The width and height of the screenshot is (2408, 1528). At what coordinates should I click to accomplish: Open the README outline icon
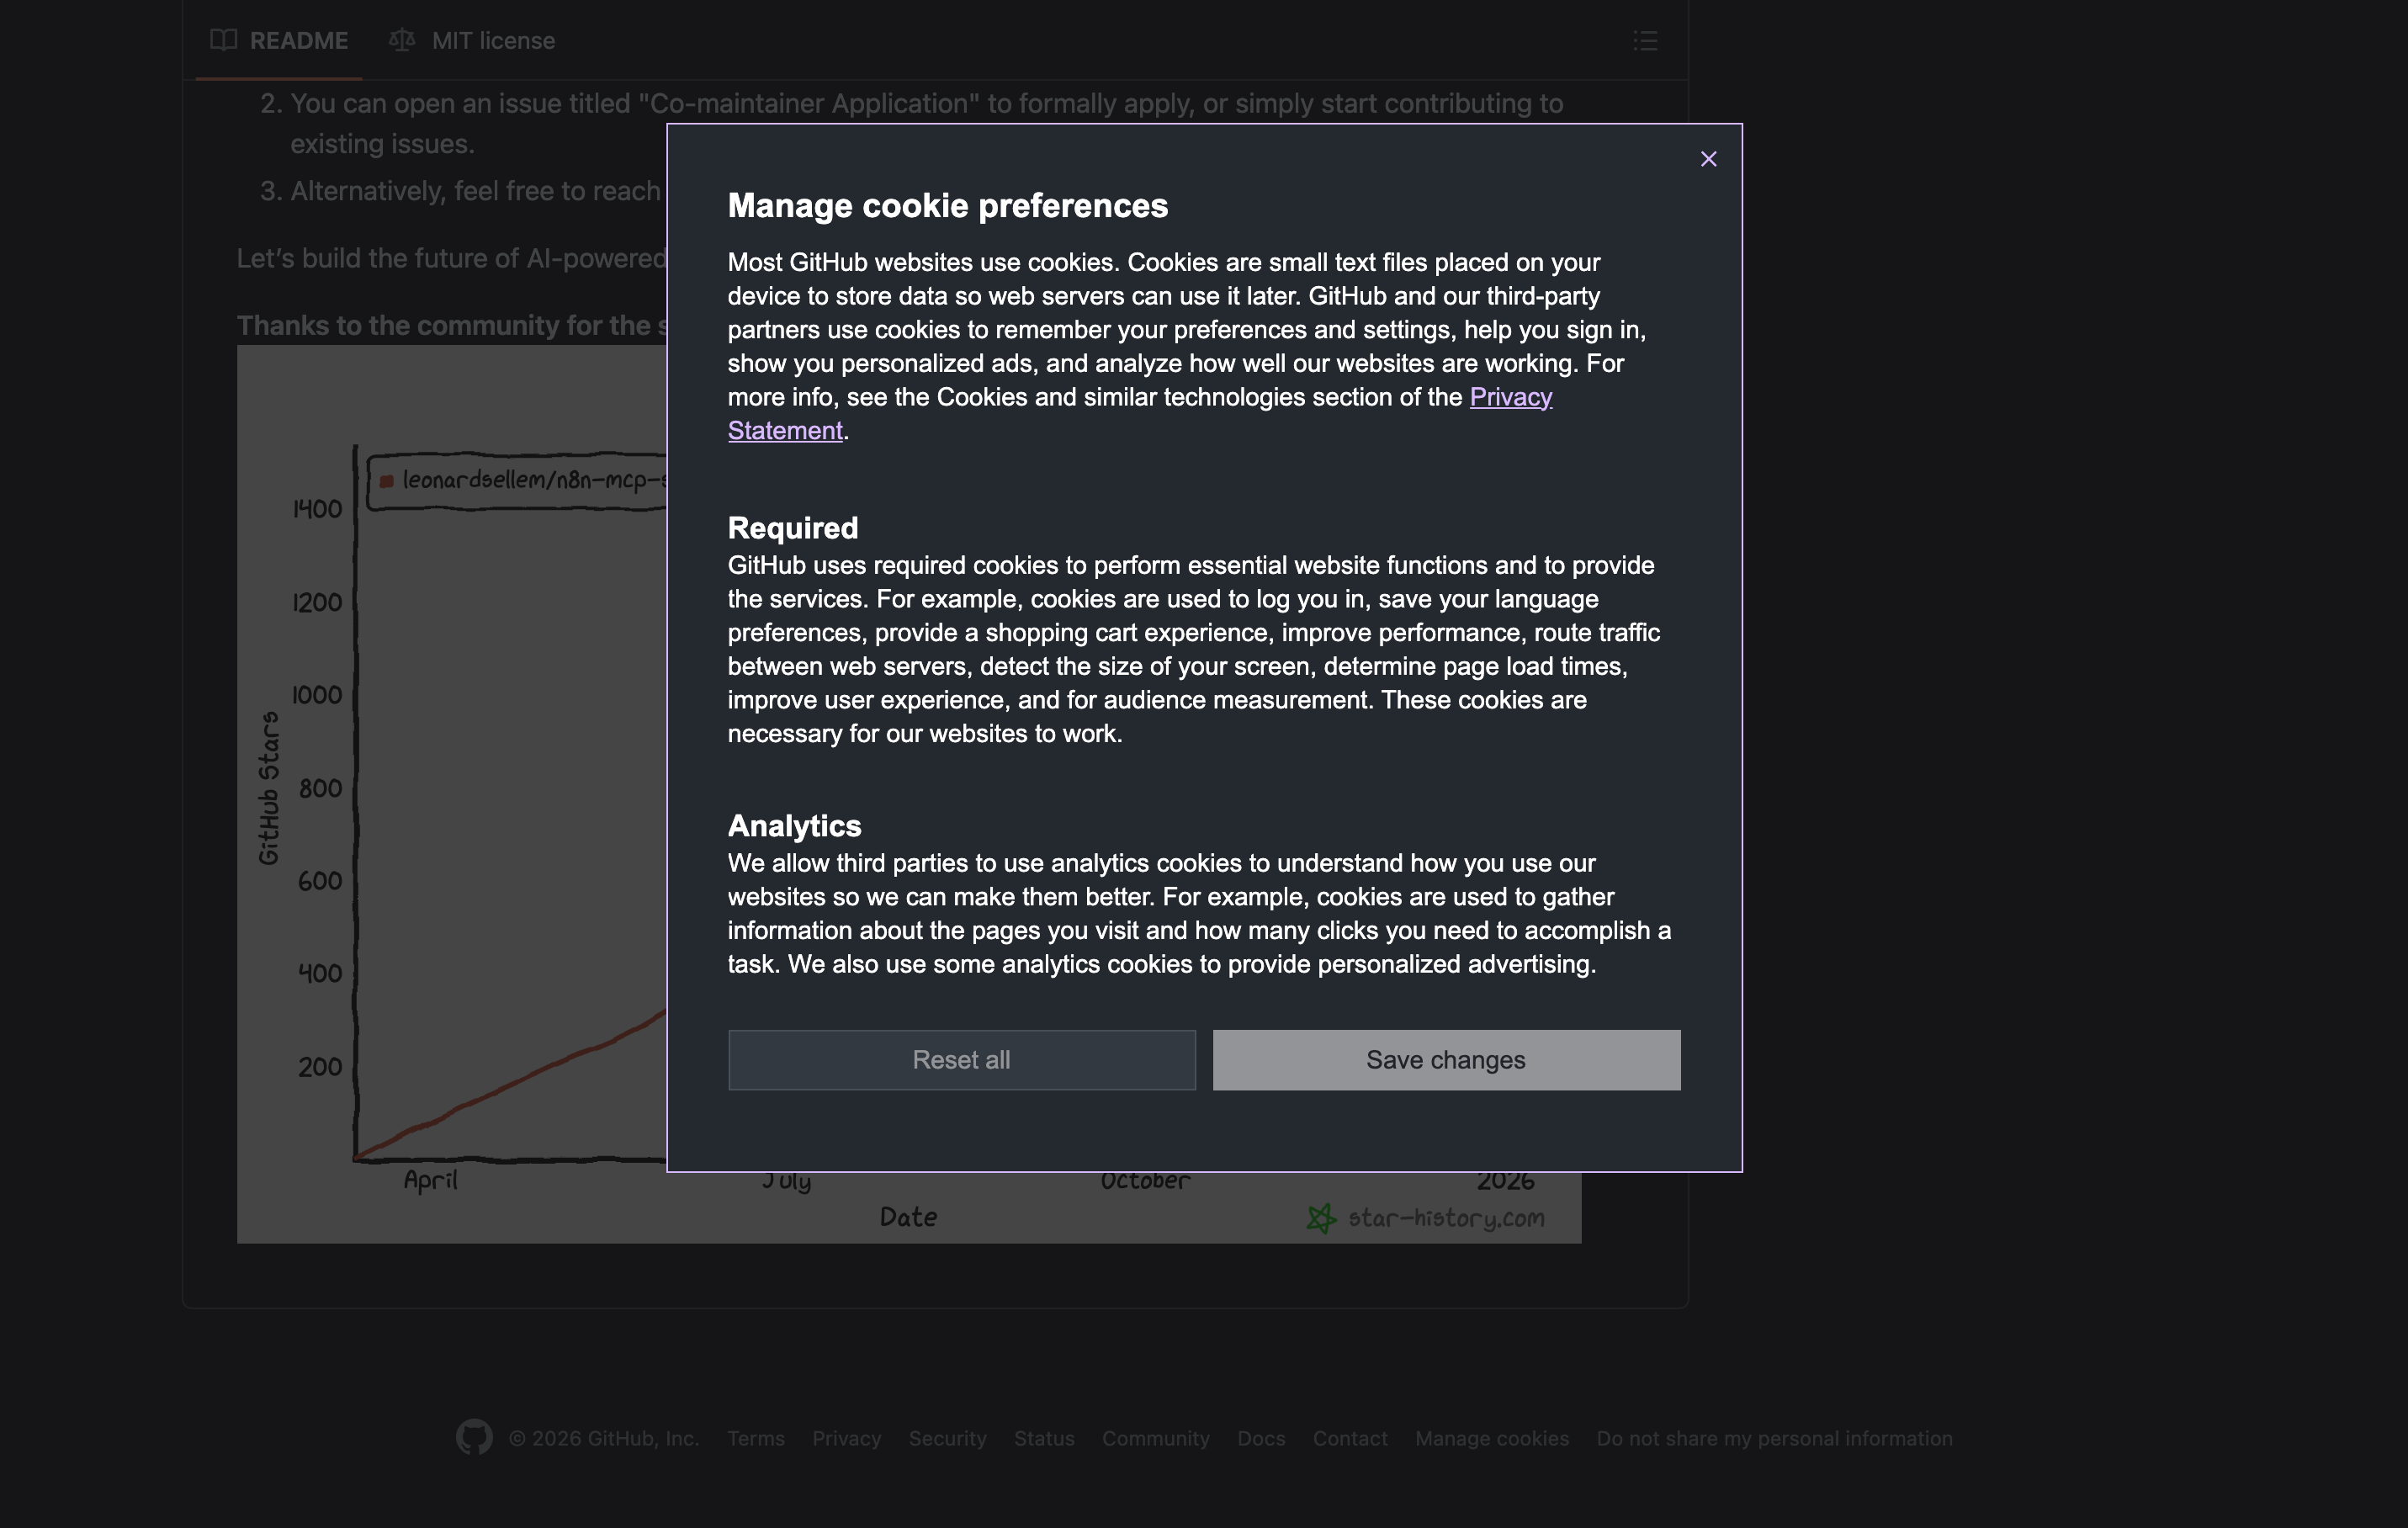pyautogui.click(x=1645, y=41)
